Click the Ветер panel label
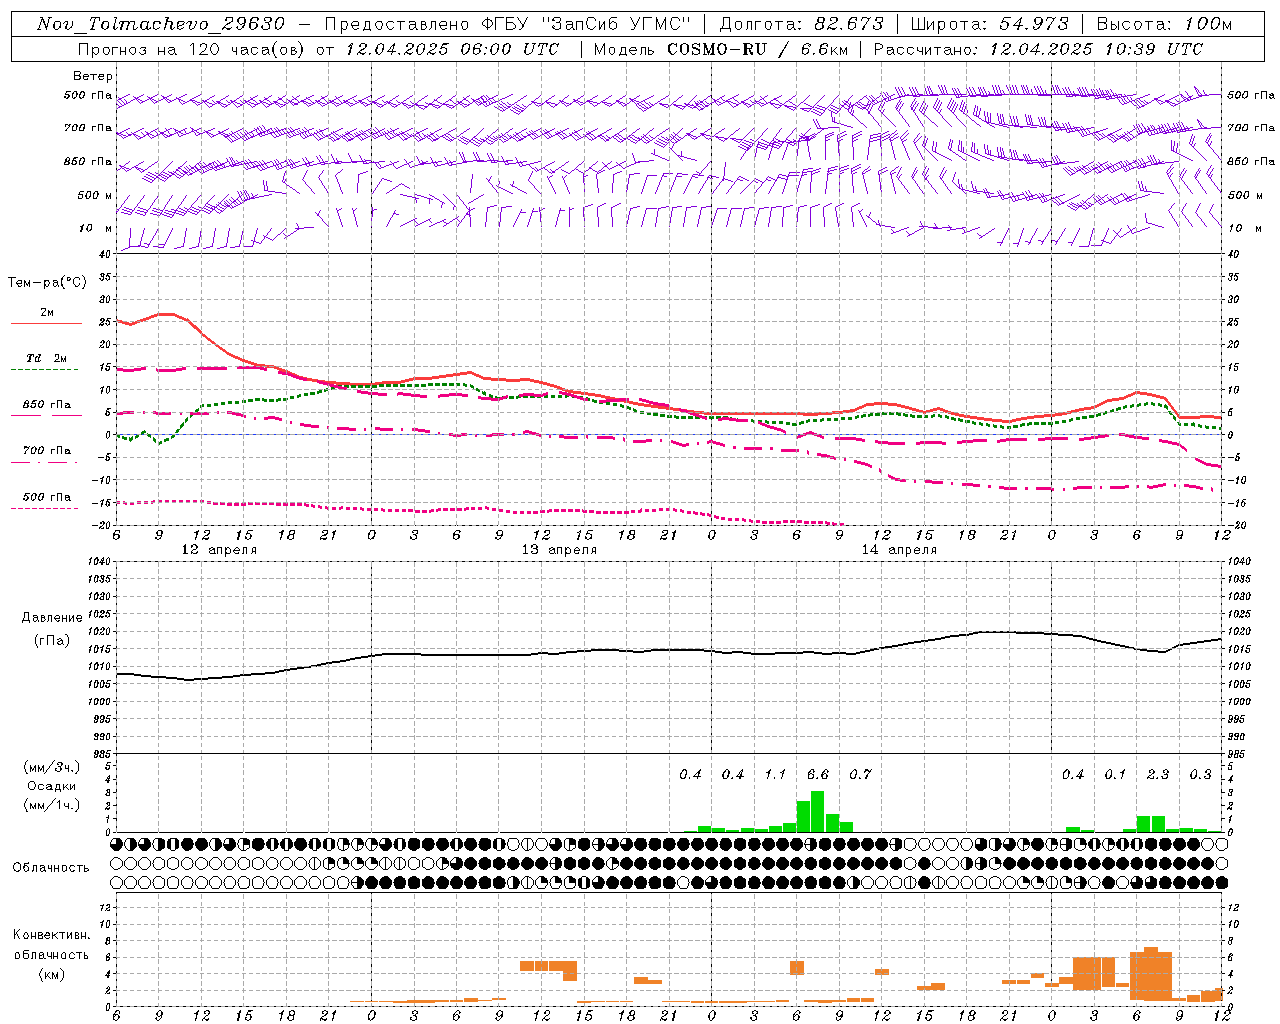Viewport: 1280px width, 1024px height. coord(93,76)
